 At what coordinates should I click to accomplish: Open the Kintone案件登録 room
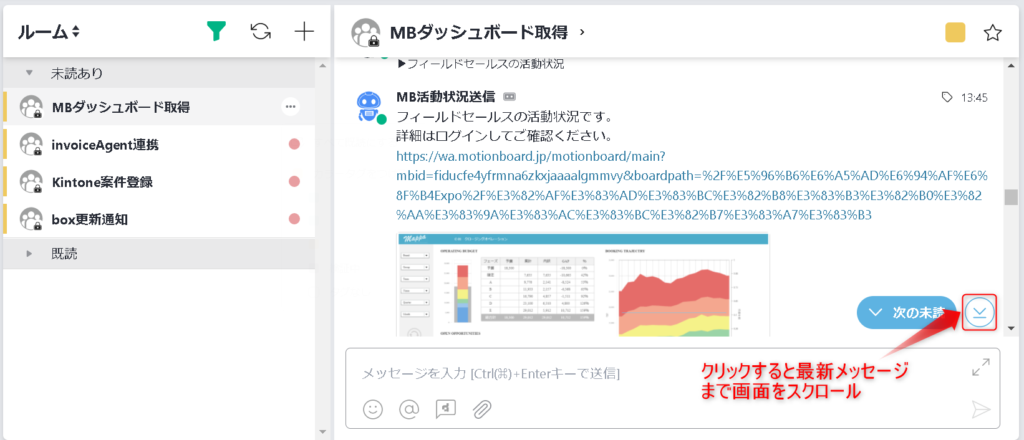(x=159, y=181)
